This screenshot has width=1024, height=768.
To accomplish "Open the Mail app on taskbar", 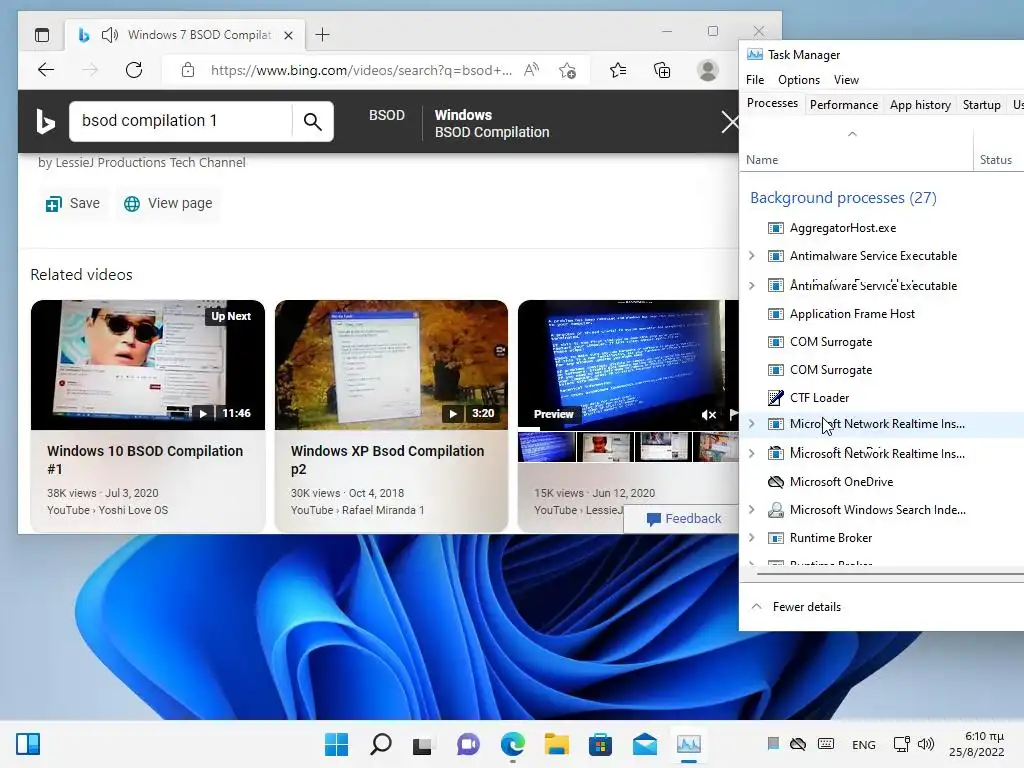I will [x=645, y=744].
